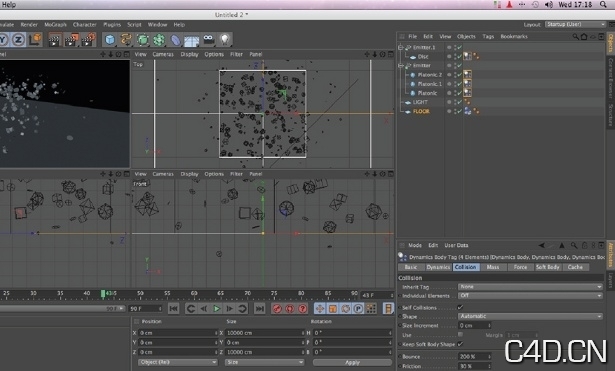The height and width of the screenshot is (371, 615).
Task: Open the deformer objects icon
Action: (175, 40)
